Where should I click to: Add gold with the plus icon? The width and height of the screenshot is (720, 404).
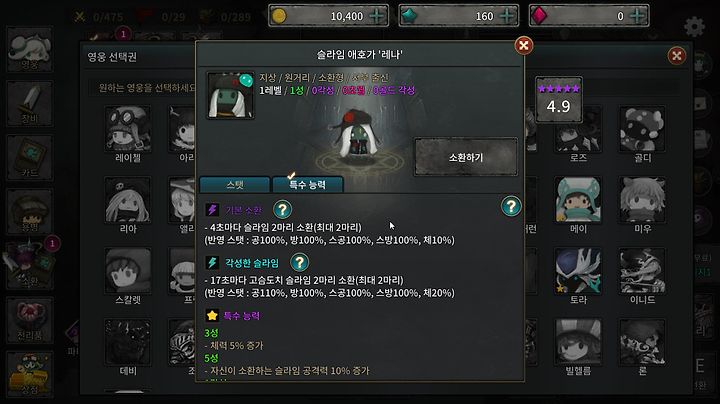coord(377,16)
